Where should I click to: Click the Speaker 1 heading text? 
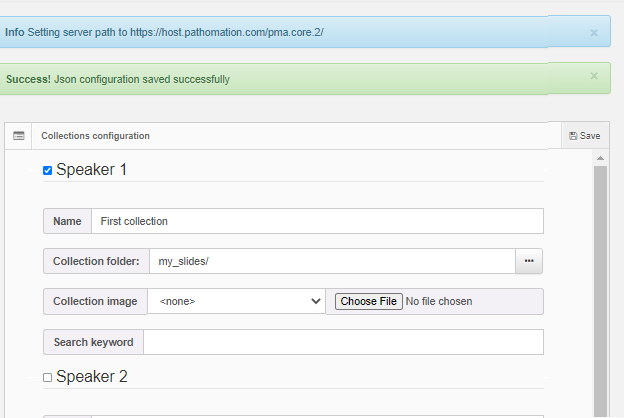(x=91, y=170)
